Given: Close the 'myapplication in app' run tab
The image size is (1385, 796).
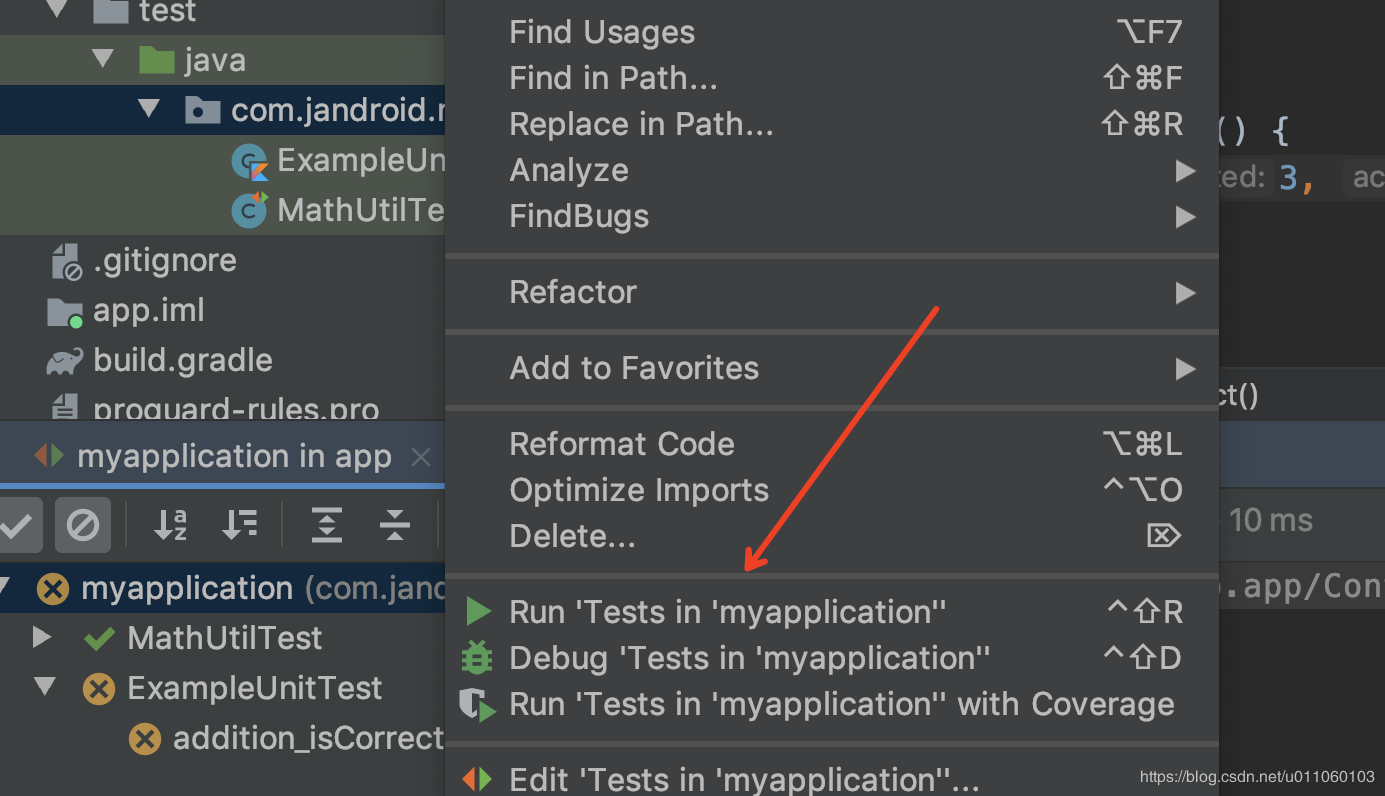Looking at the screenshot, I should click(x=421, y=457).
